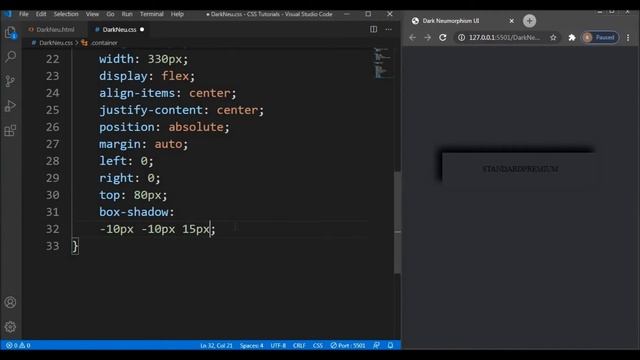Open the Explorer view in activity bar
The image size is (640, 360).
click(x=11, y=33)
